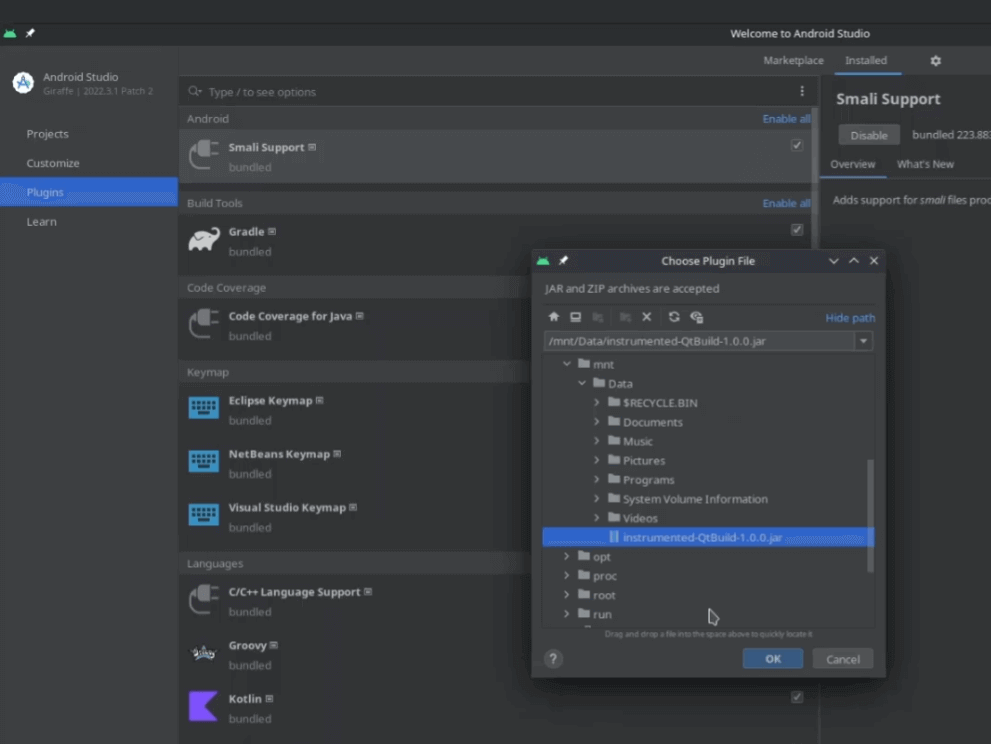
Task: Select the Groovy plugin logo icon
Action: click(x=204, y=653)
